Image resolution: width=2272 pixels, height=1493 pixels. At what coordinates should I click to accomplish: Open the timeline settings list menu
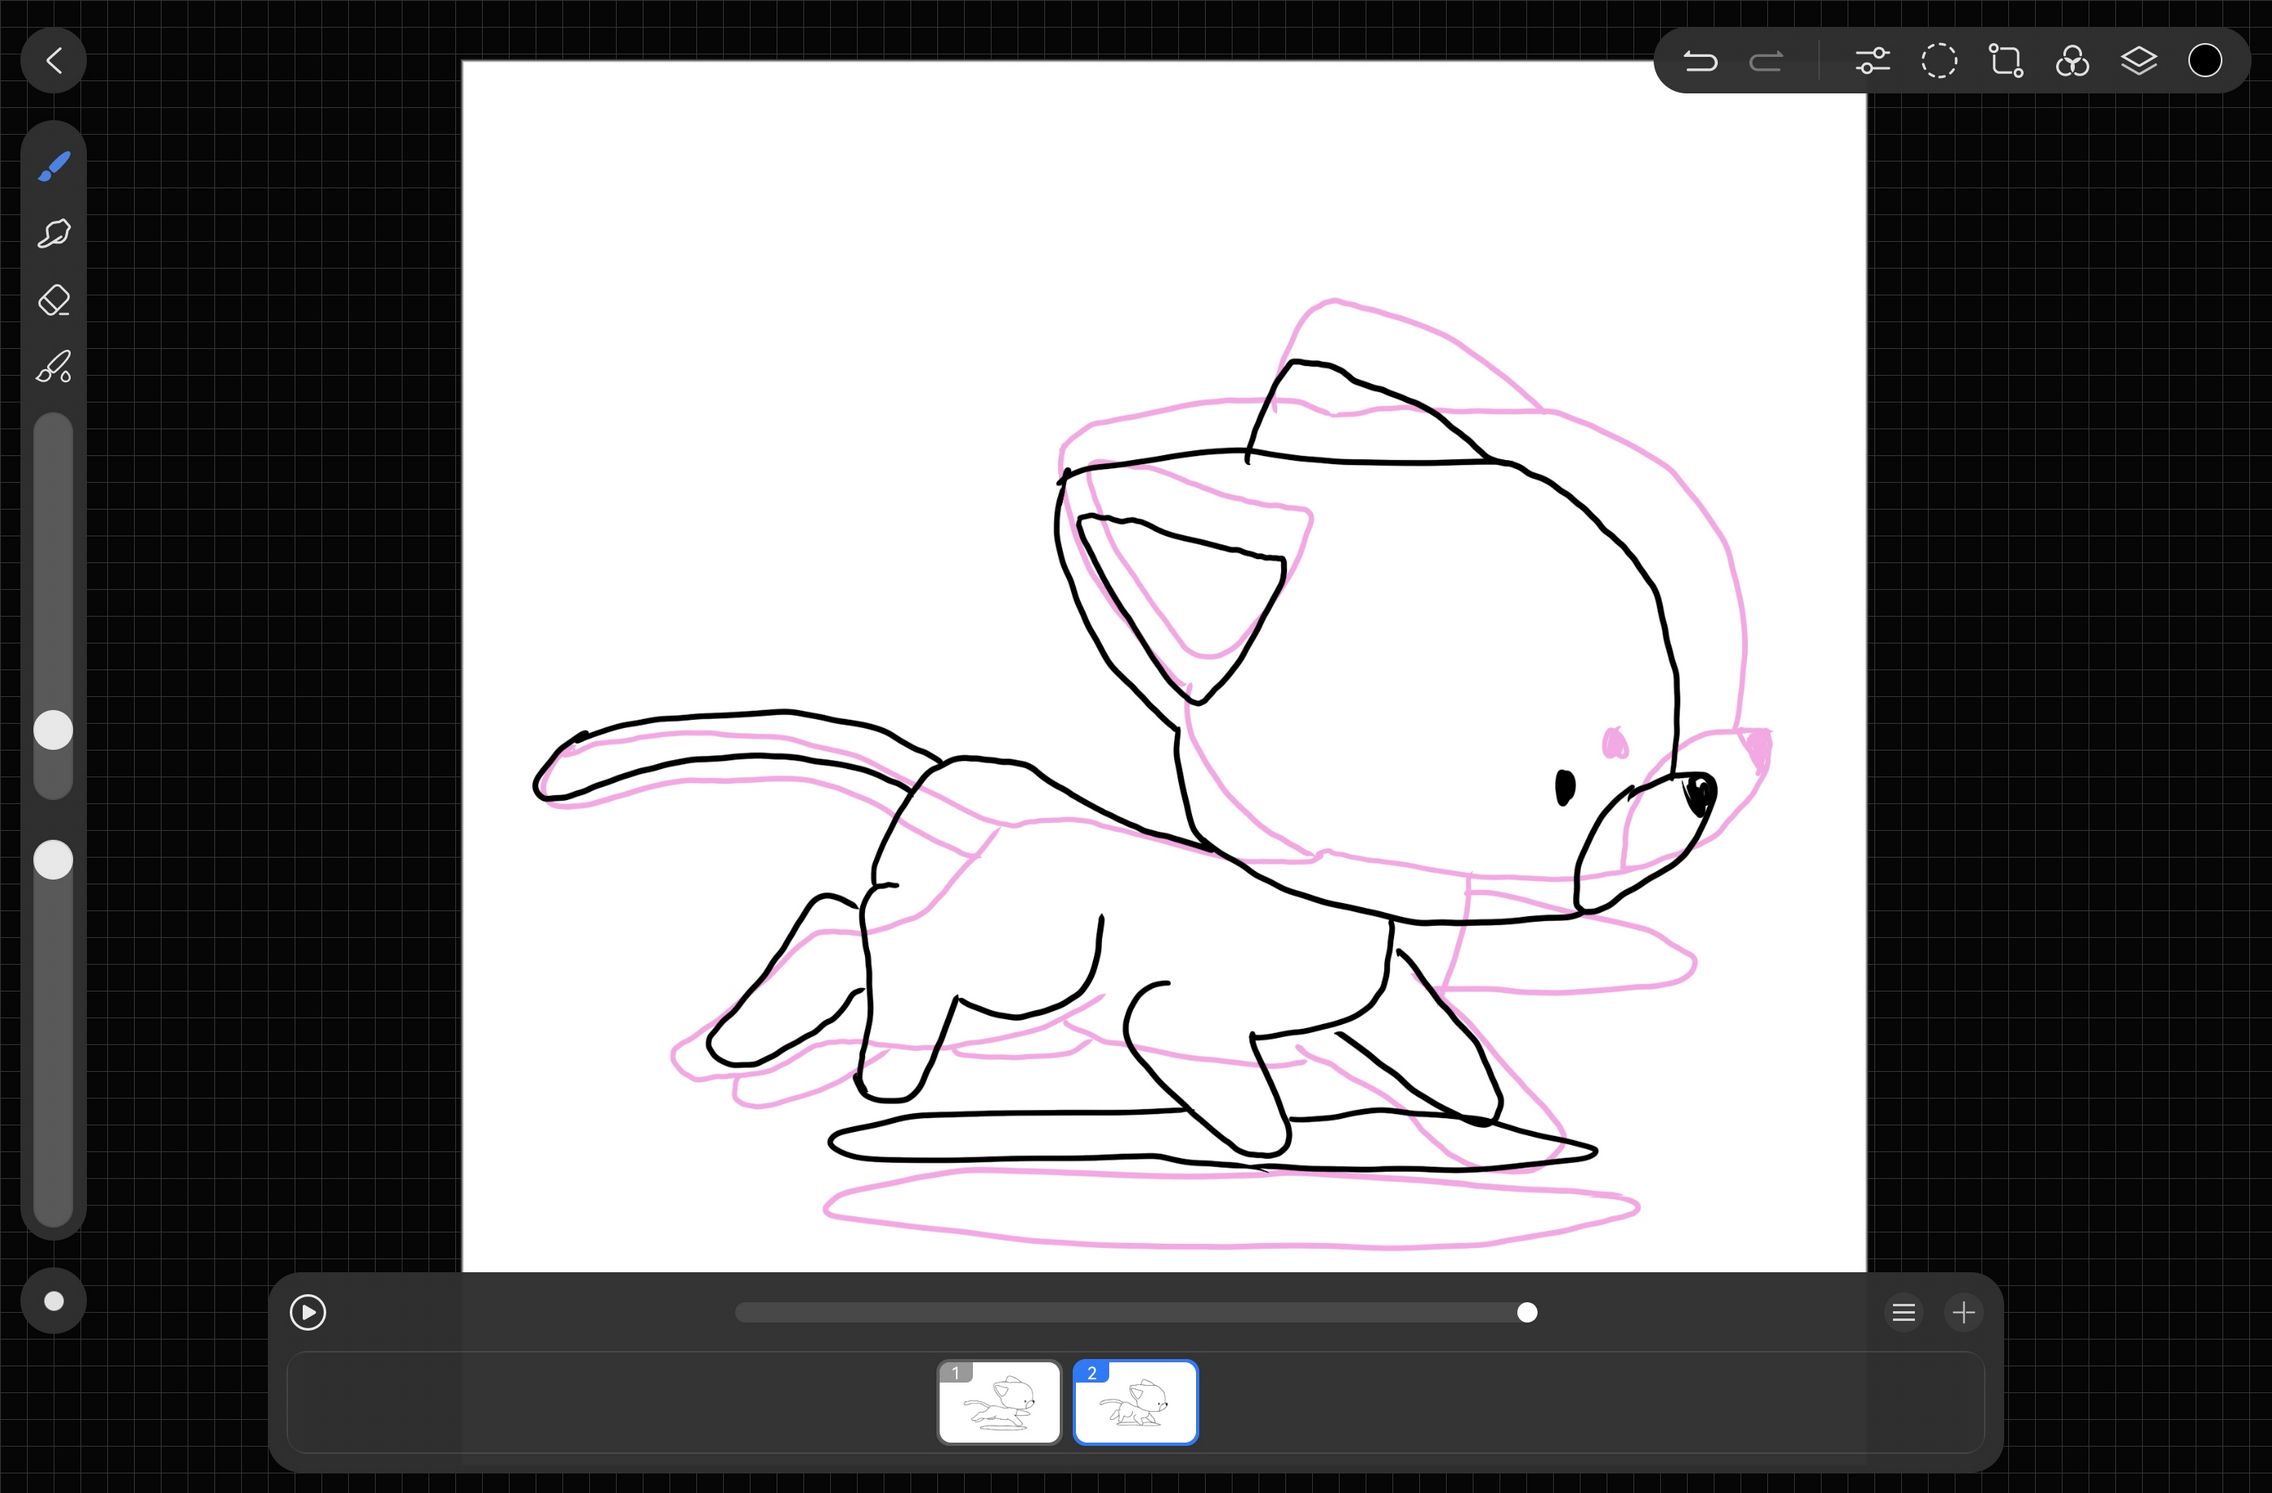pos(1904,1312)
